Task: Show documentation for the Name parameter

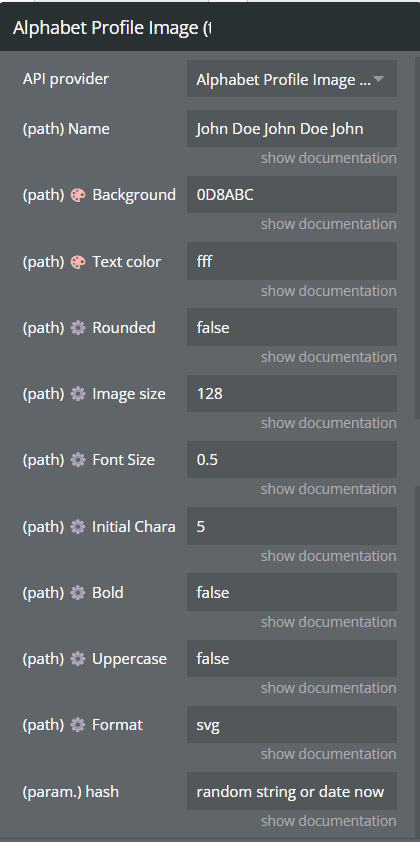Action: [x=329, y=158]
